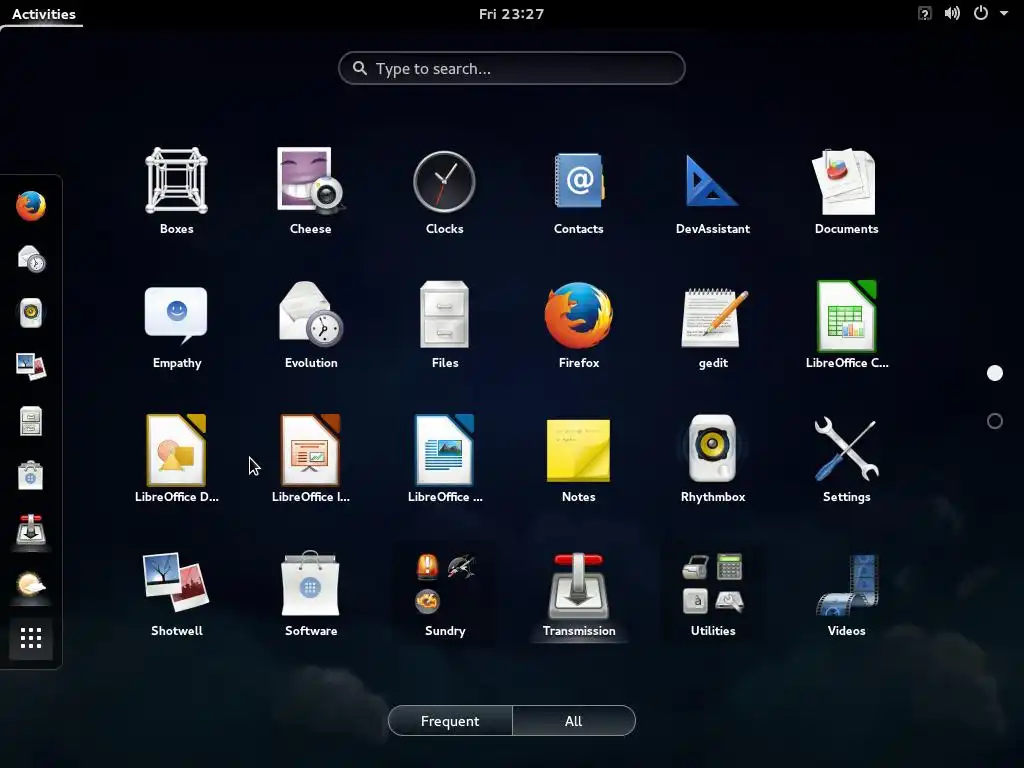Click Transmission in the dash
1024x768 pixels.
[x=31, y=529]
